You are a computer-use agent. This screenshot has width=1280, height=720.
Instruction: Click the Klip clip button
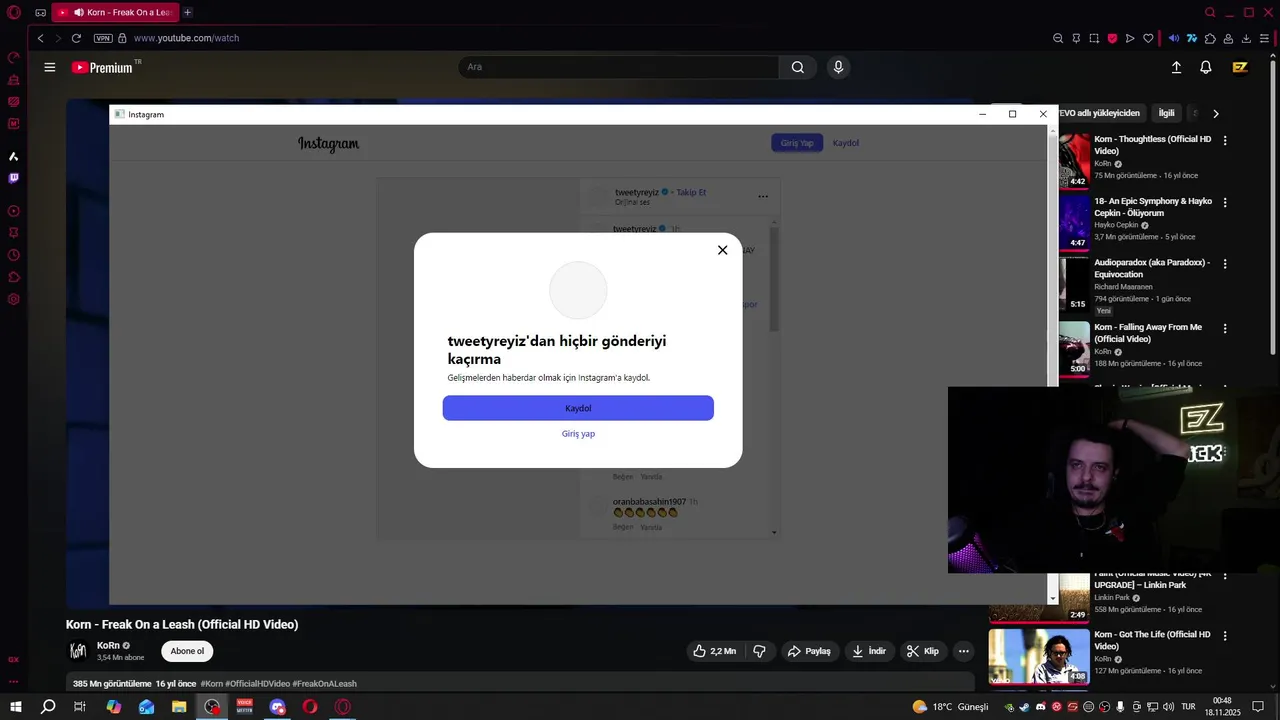click(923, 651)
